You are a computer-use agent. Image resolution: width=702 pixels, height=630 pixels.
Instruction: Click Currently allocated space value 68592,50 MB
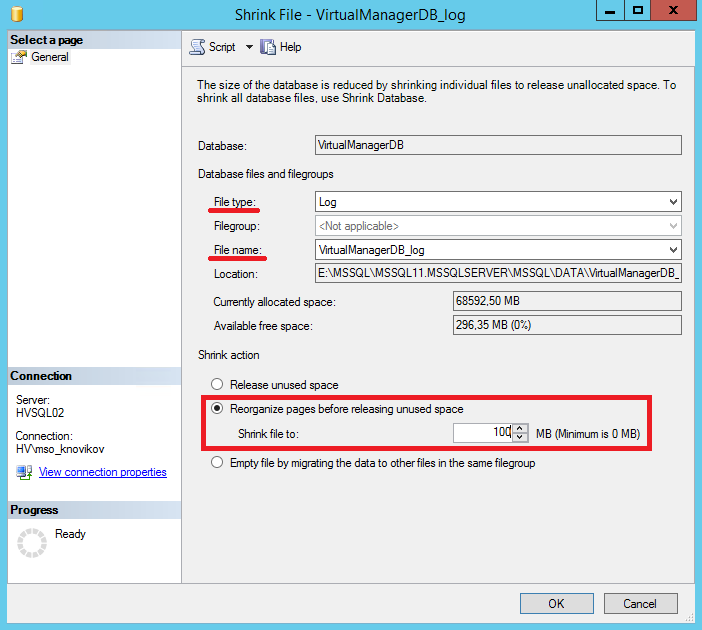tap(567, 301)
